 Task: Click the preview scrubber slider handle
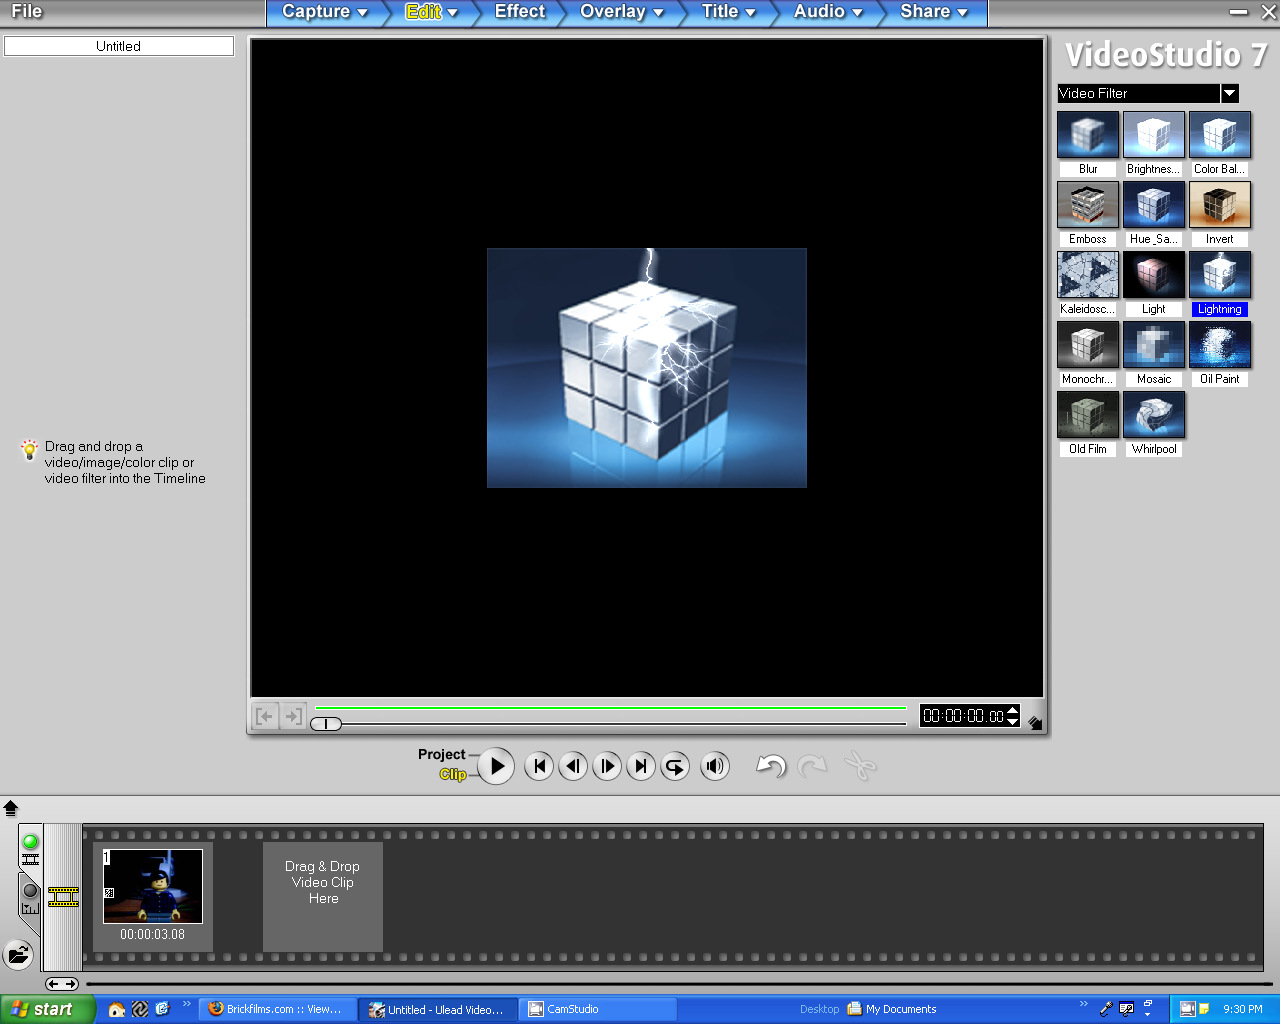click(325, 723)
